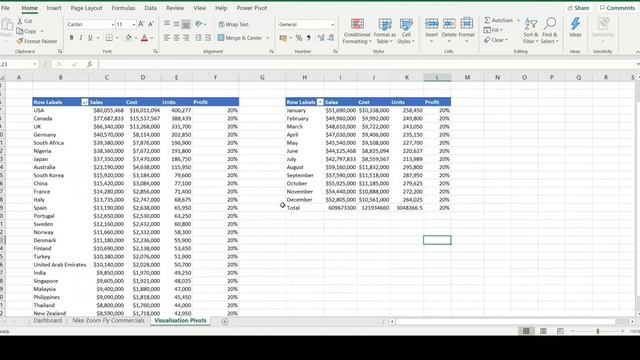Decrease font size button

tap(151, 24)
